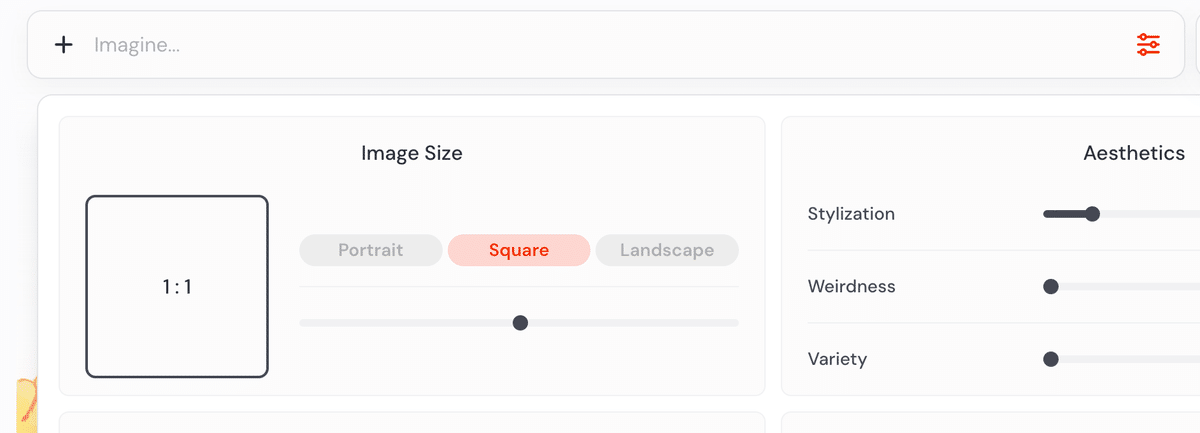Select the Variety slider knob

(x=1051, y=359)
